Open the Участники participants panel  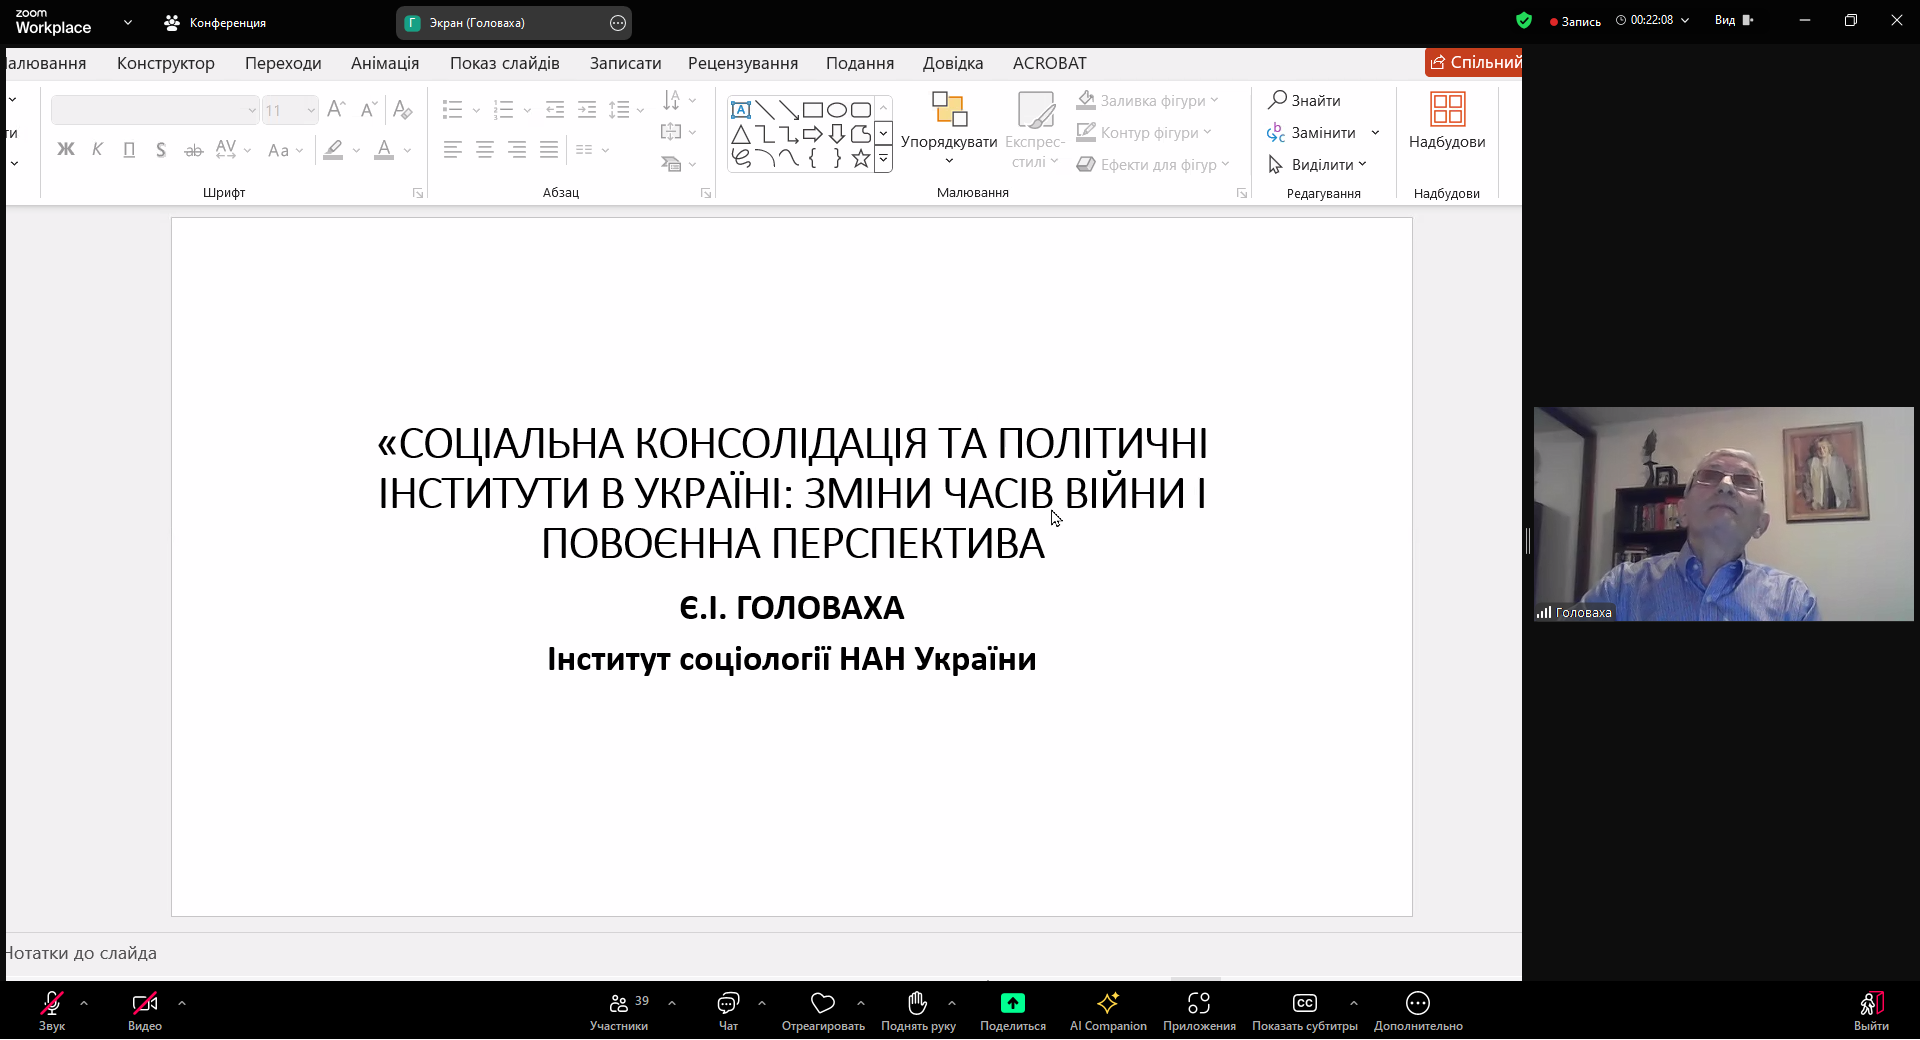(x=619, y=1011)
